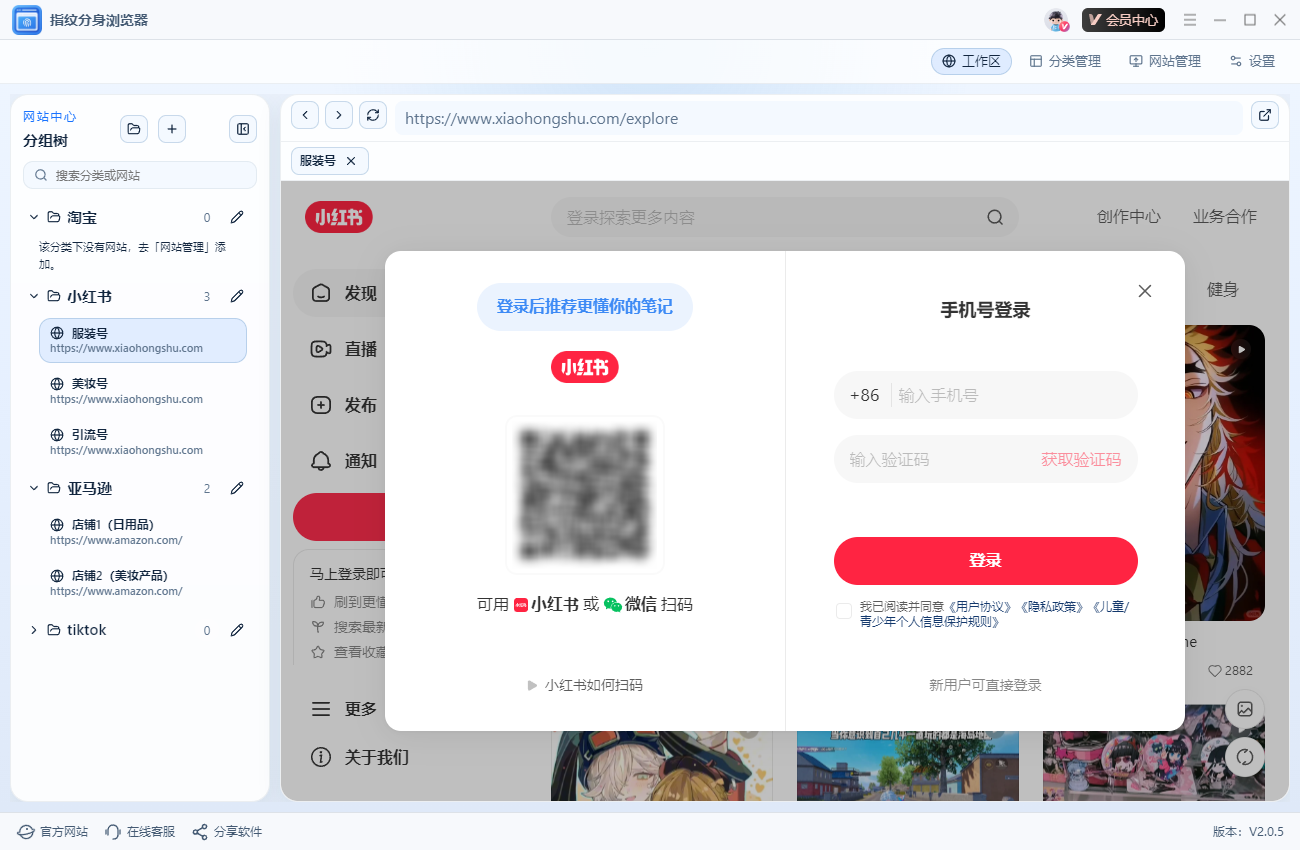Go back in browser history
Viewport: 1300px width, 850px height.
pyautogui.click(x=305, y=116)
